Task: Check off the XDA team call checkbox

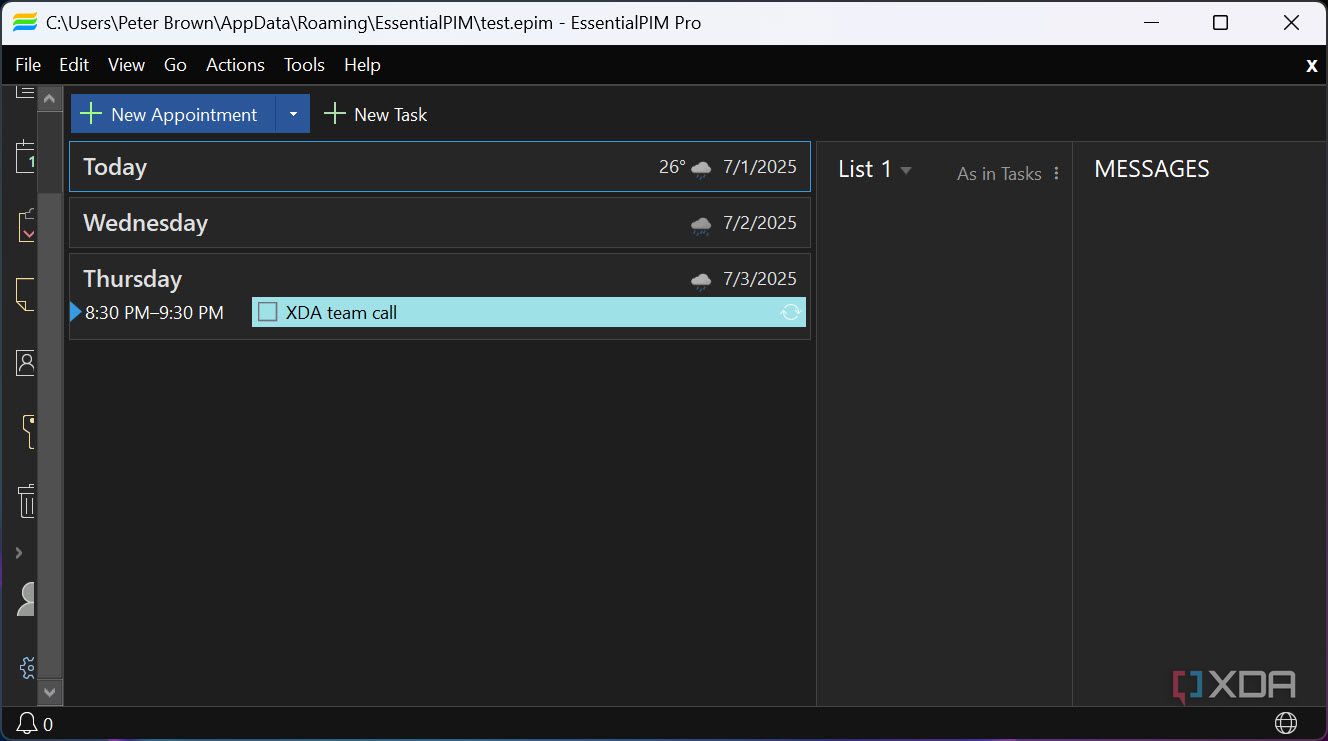Action: pos(267,312)
